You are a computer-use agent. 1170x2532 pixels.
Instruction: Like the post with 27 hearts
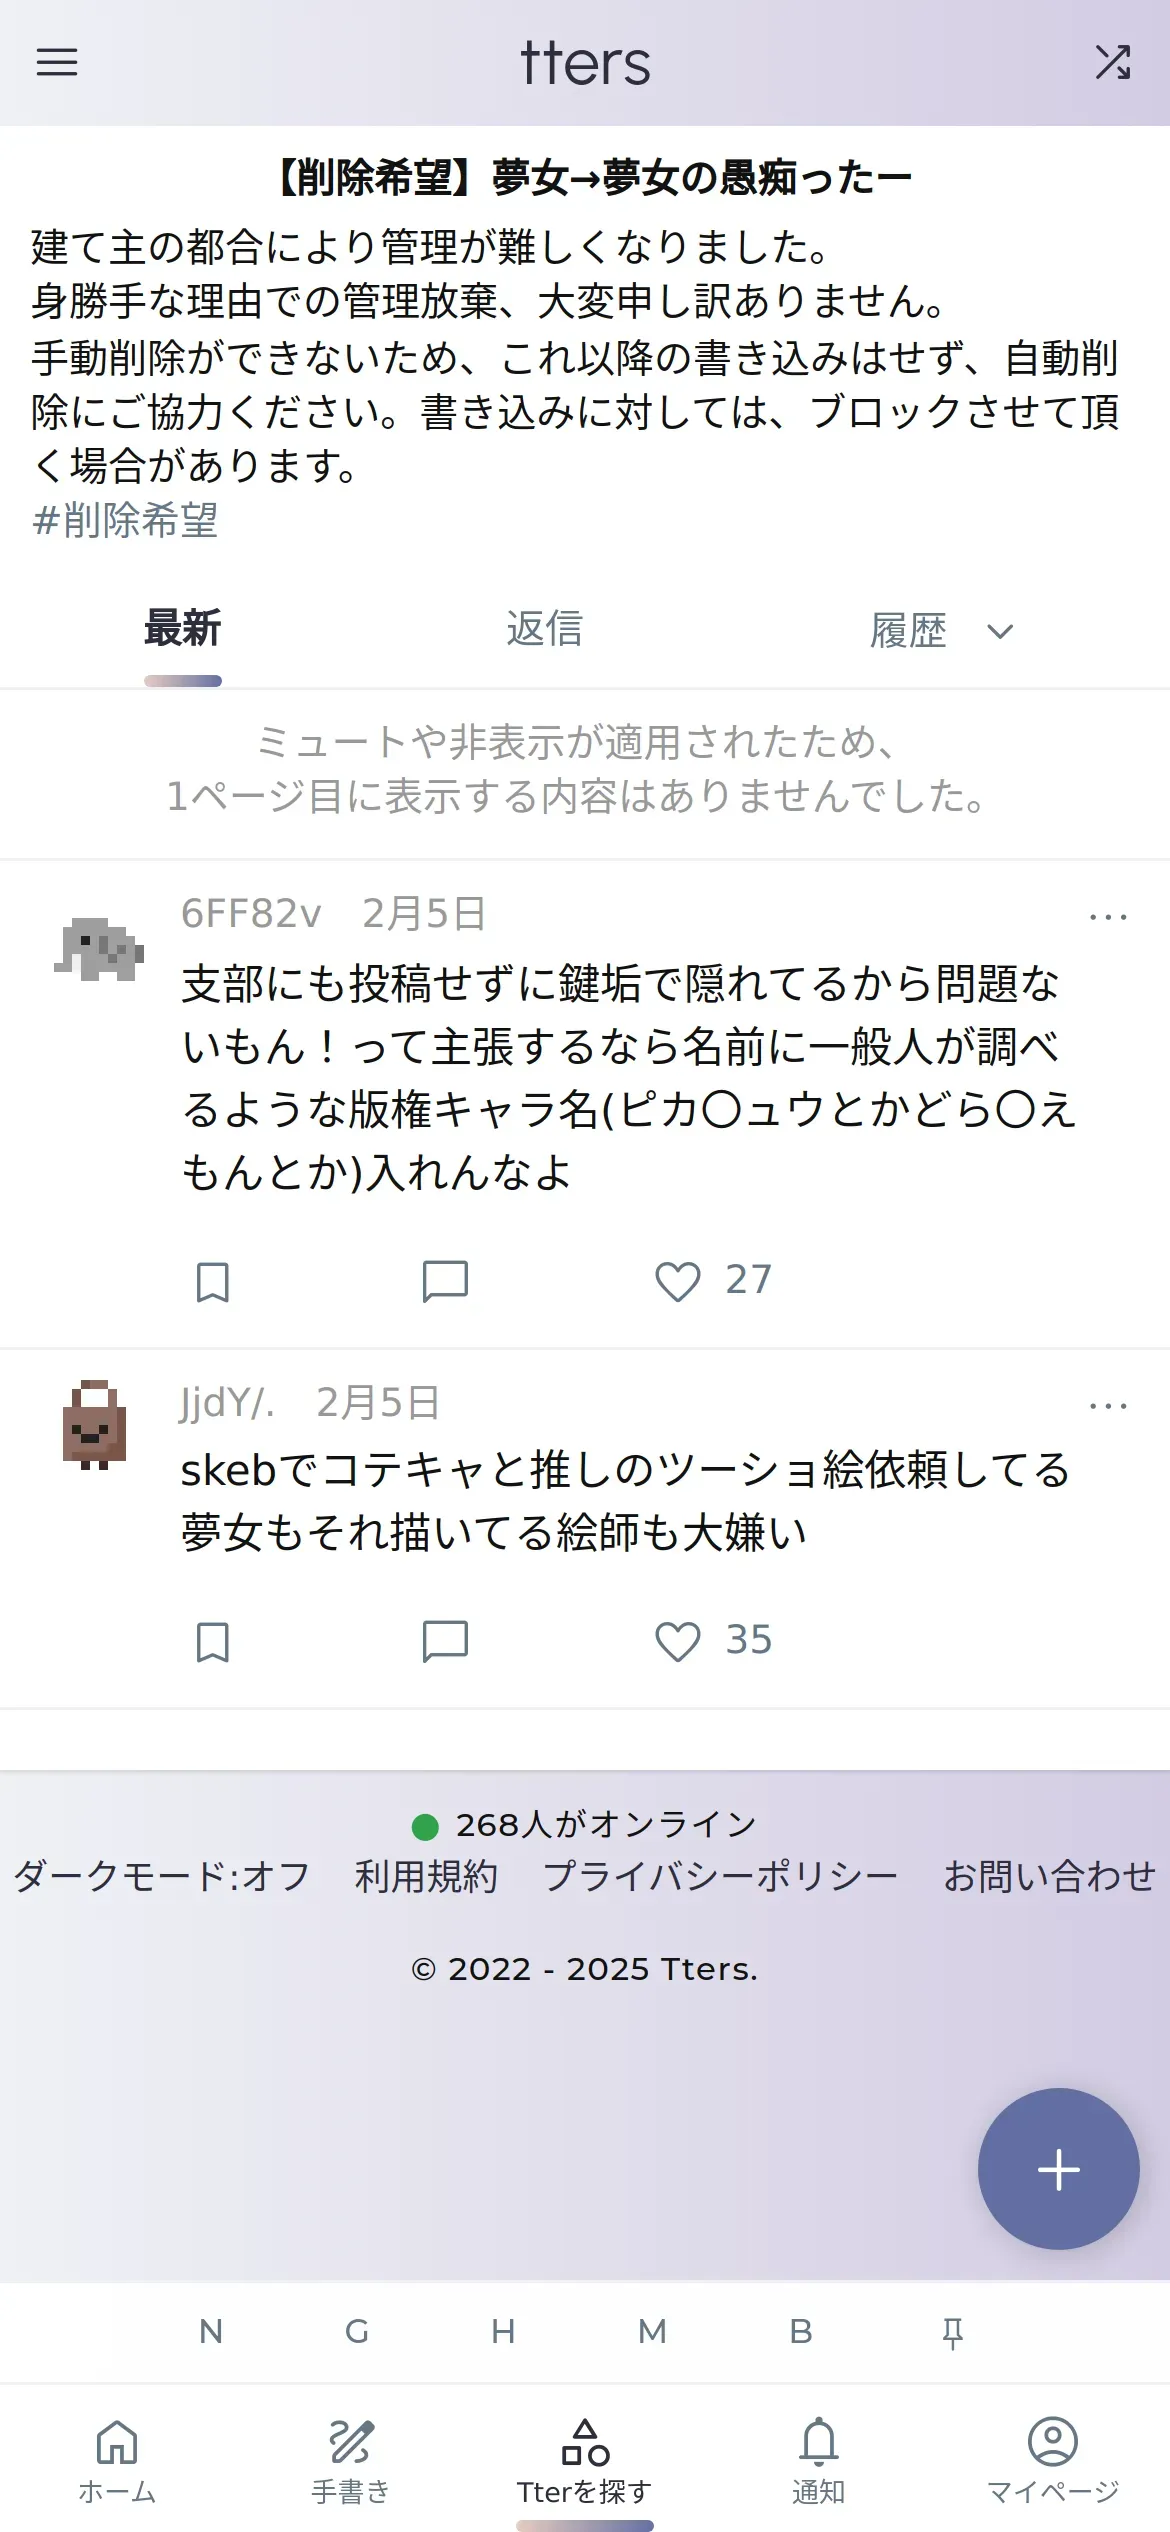[678, 1281]
